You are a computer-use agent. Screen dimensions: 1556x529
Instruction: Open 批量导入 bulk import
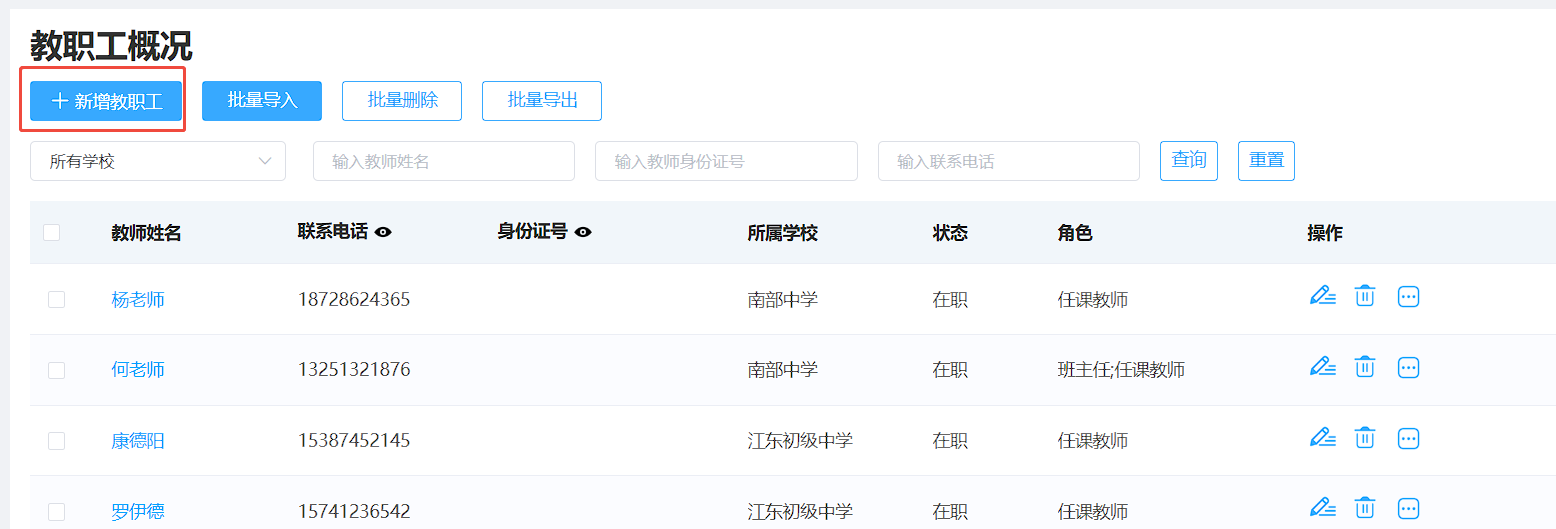point(262,101)
